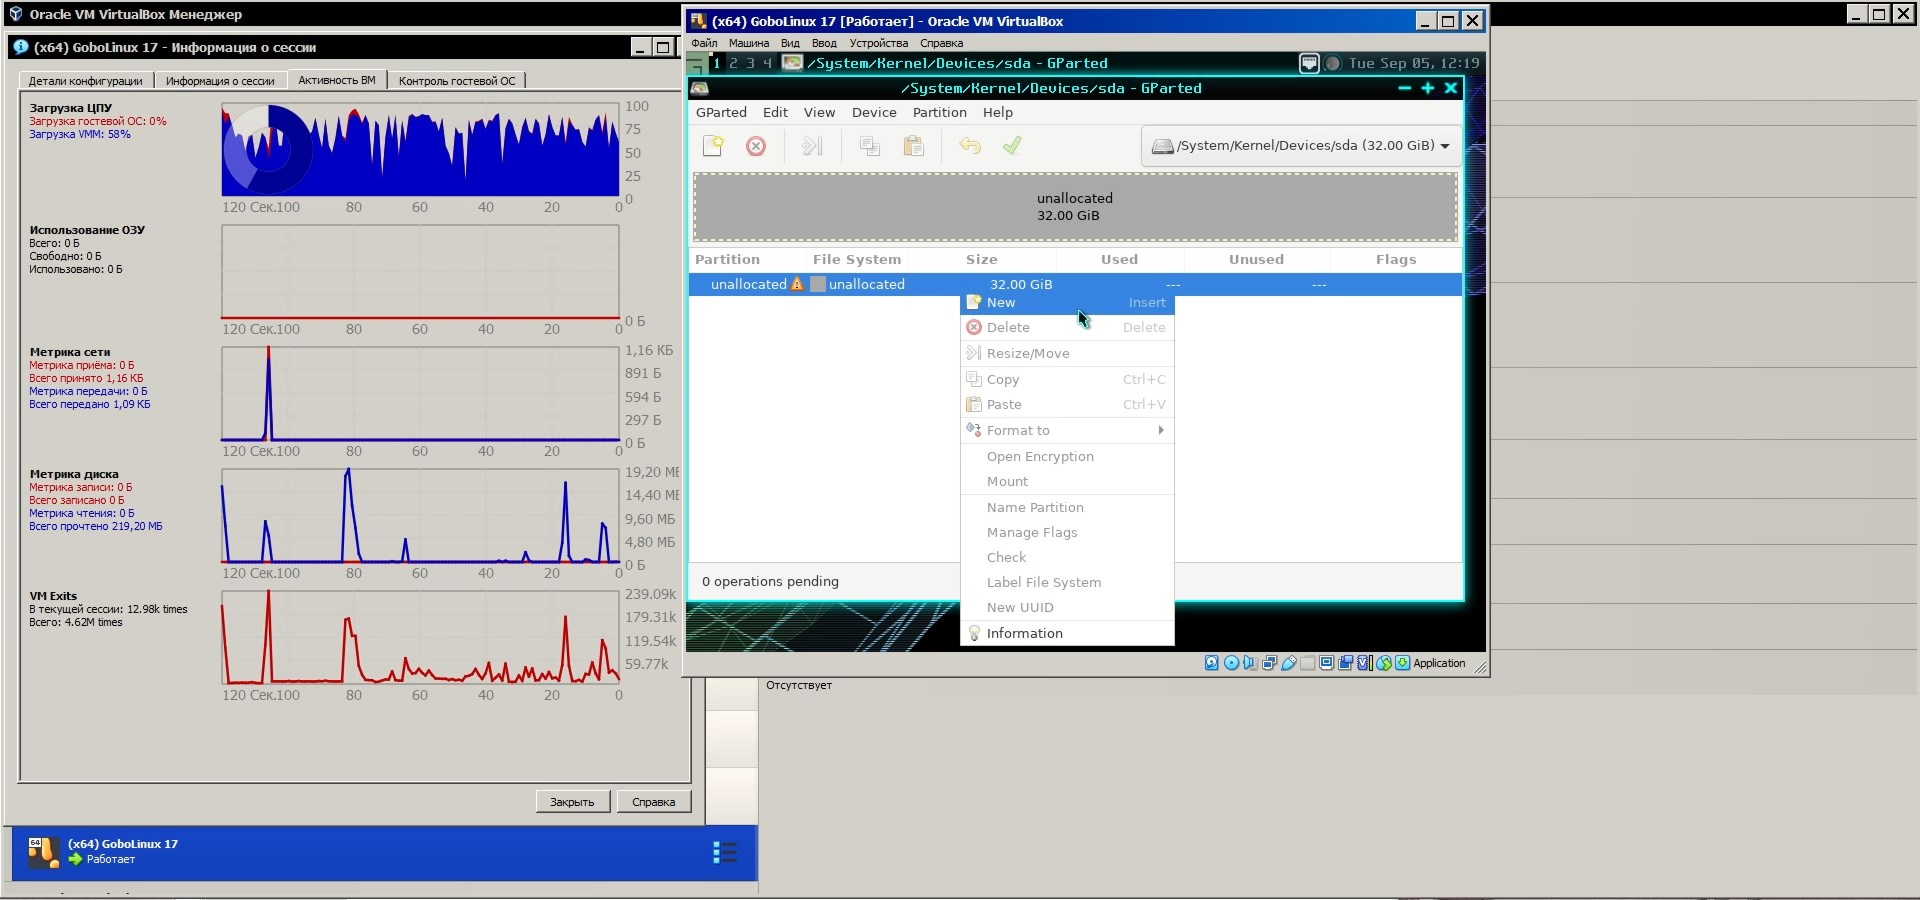The image size is (1920, 900).
Task: Click the Paste partition toolbar icon
Action: click(913, 146)
